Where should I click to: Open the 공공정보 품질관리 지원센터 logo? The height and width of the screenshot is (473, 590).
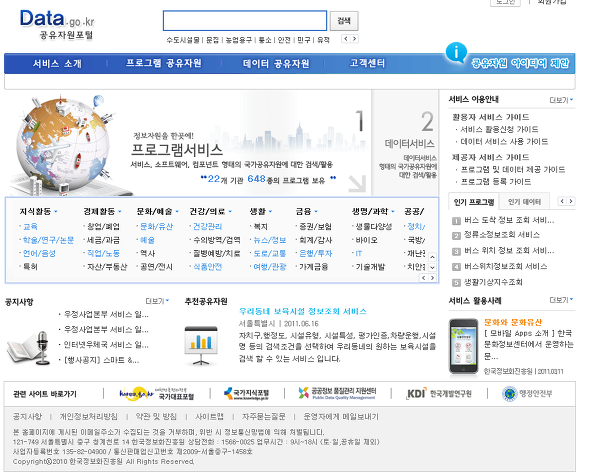coord(337,394)
